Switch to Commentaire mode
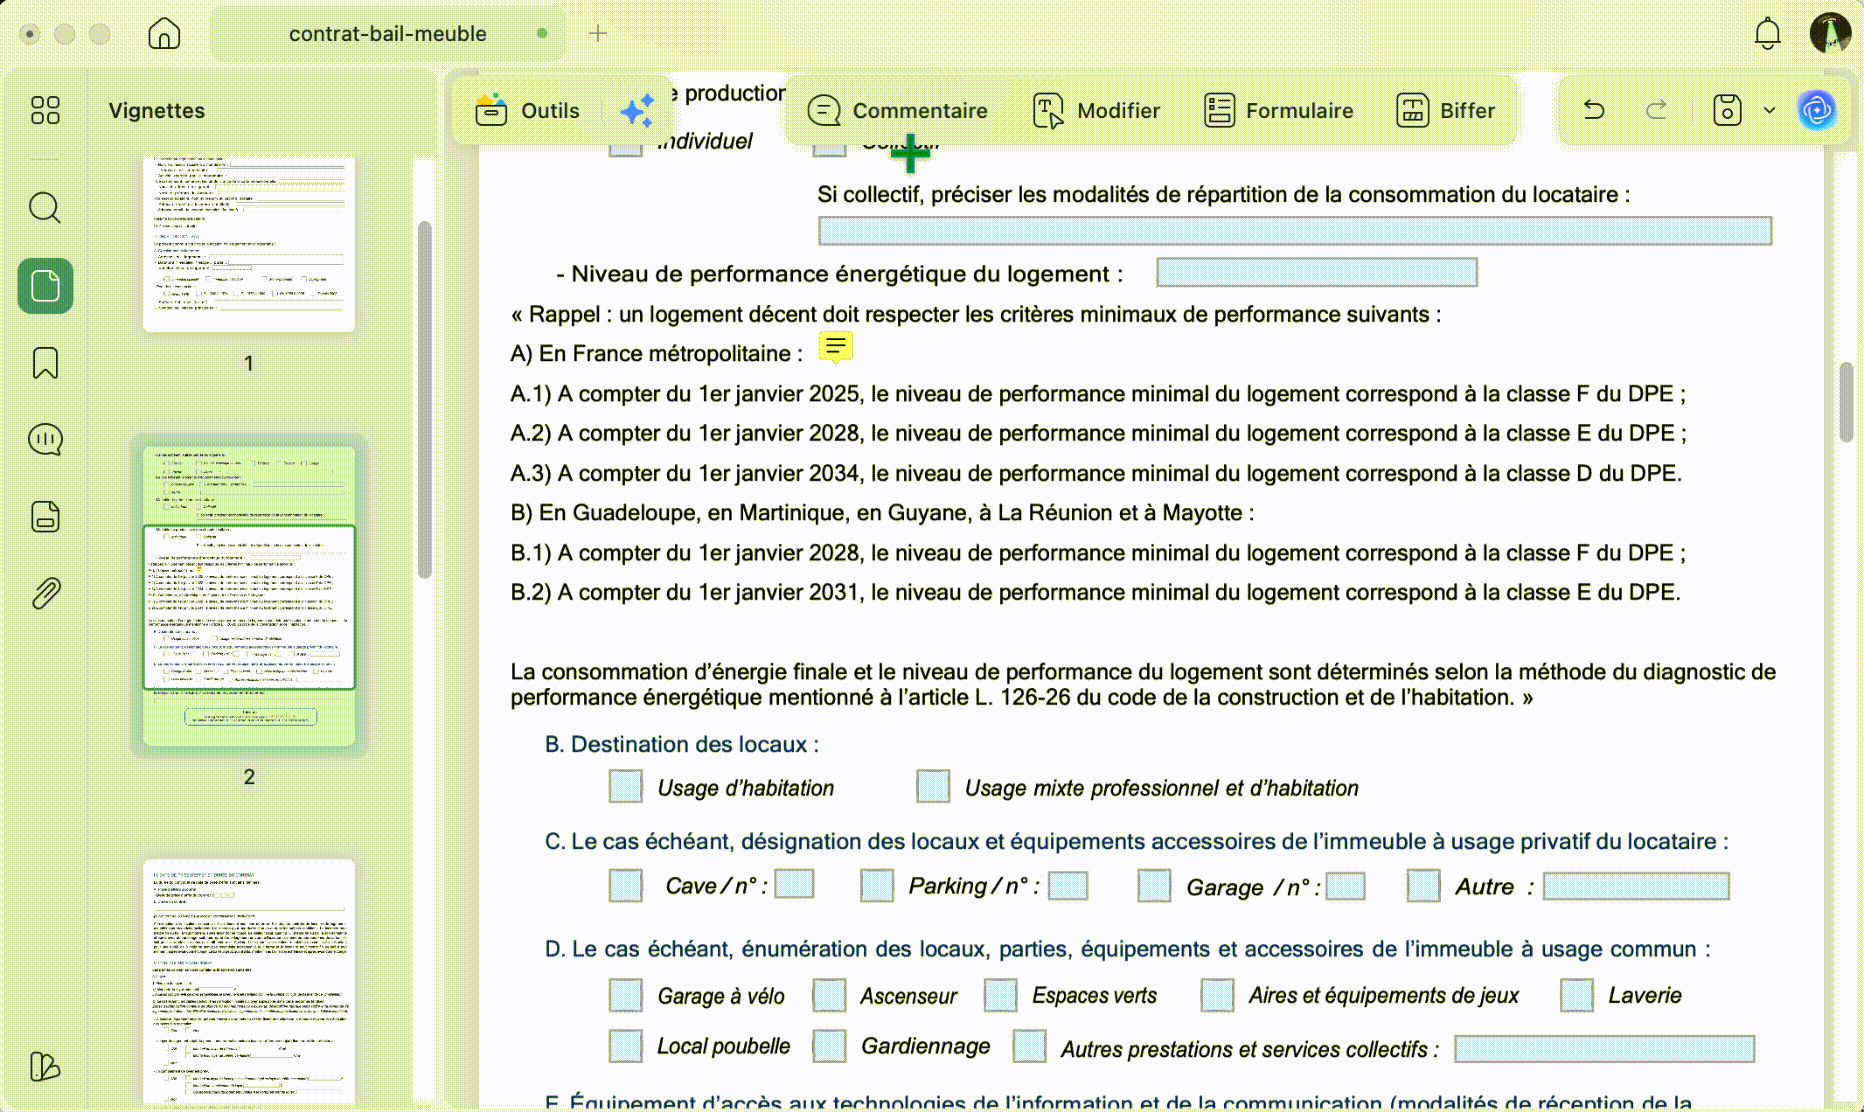 [897, 110]
